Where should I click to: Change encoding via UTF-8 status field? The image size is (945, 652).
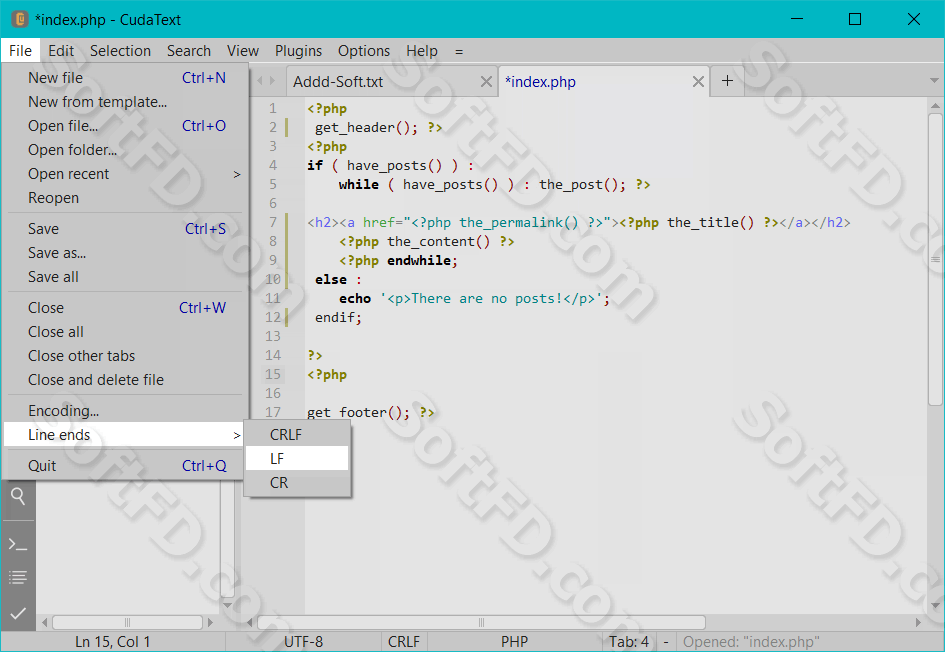coord(304,642)
